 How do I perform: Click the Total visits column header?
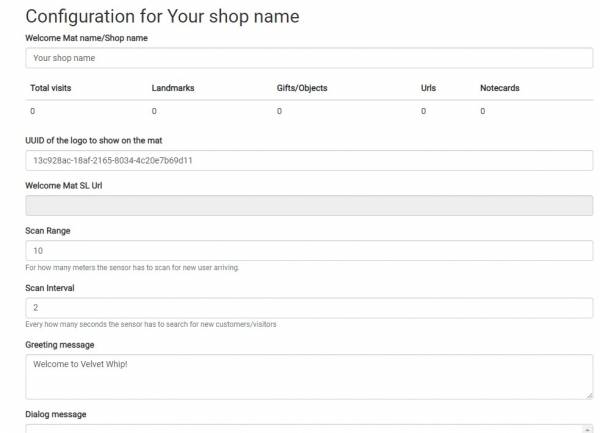click(x=51, y=88)
